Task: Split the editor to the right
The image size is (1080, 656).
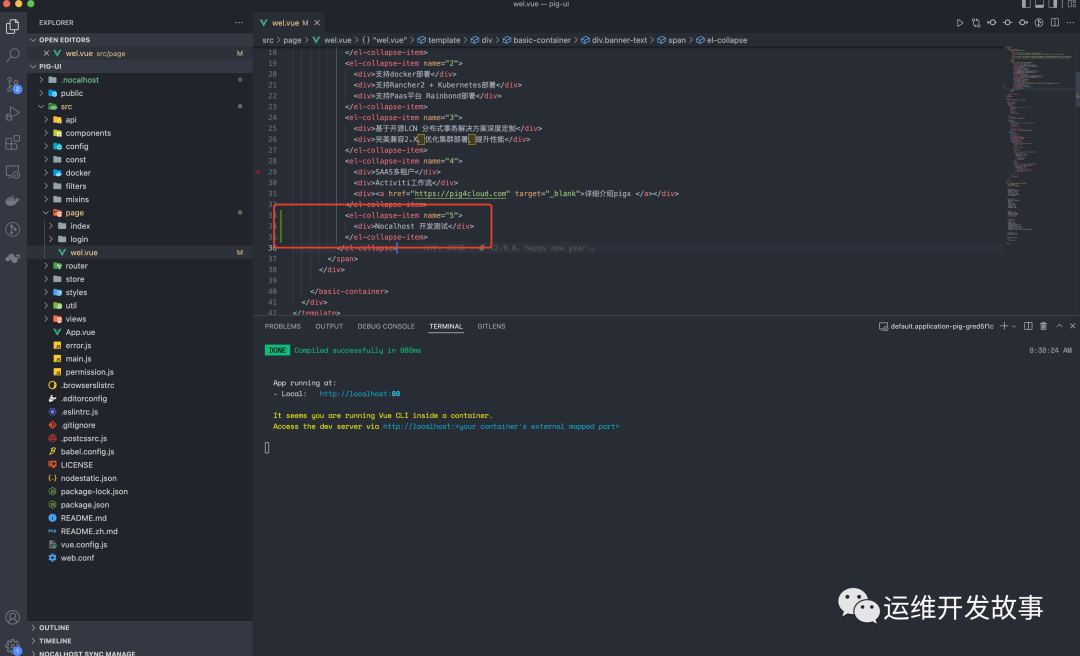Action: [1055, 23]
